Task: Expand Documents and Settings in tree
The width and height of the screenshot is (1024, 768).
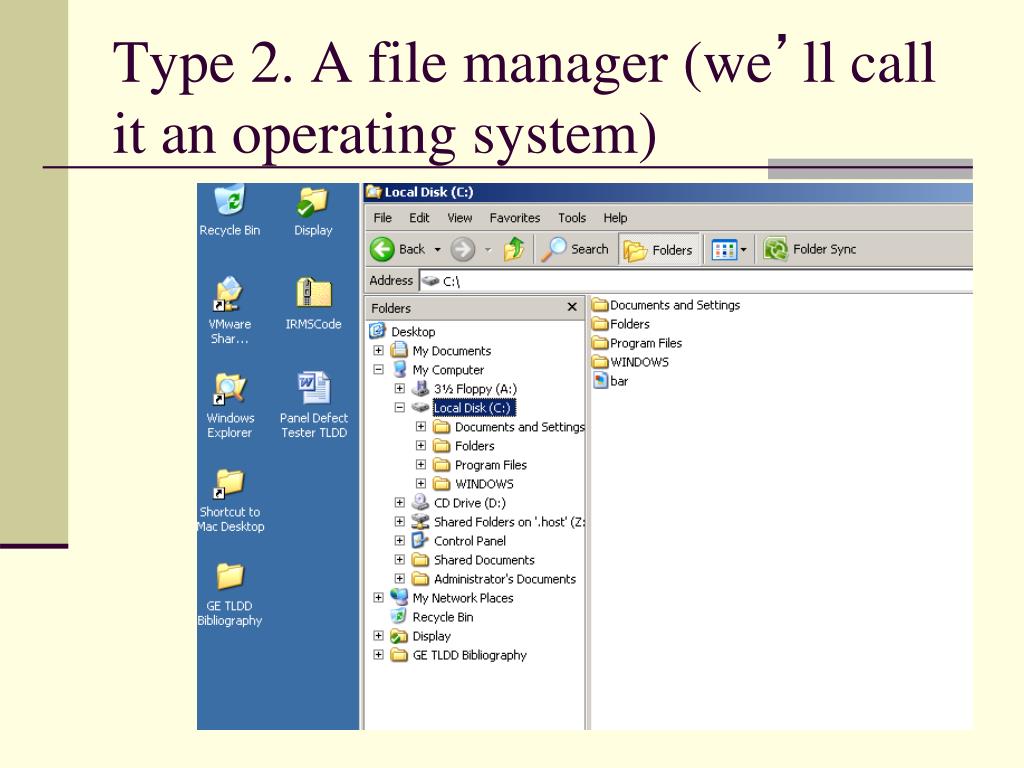Action: tap(421, 426)
